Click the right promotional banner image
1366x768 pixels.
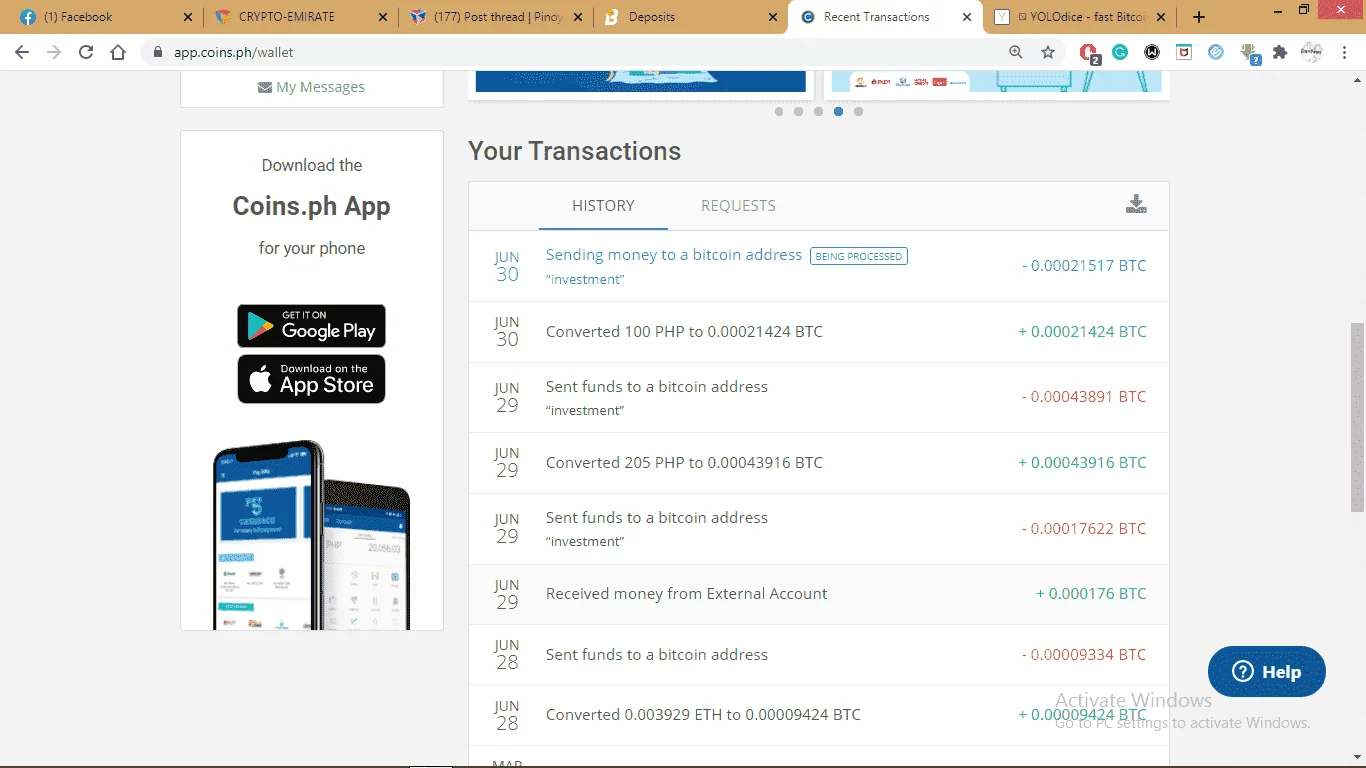pyautogui.click(x=997, y=81)
